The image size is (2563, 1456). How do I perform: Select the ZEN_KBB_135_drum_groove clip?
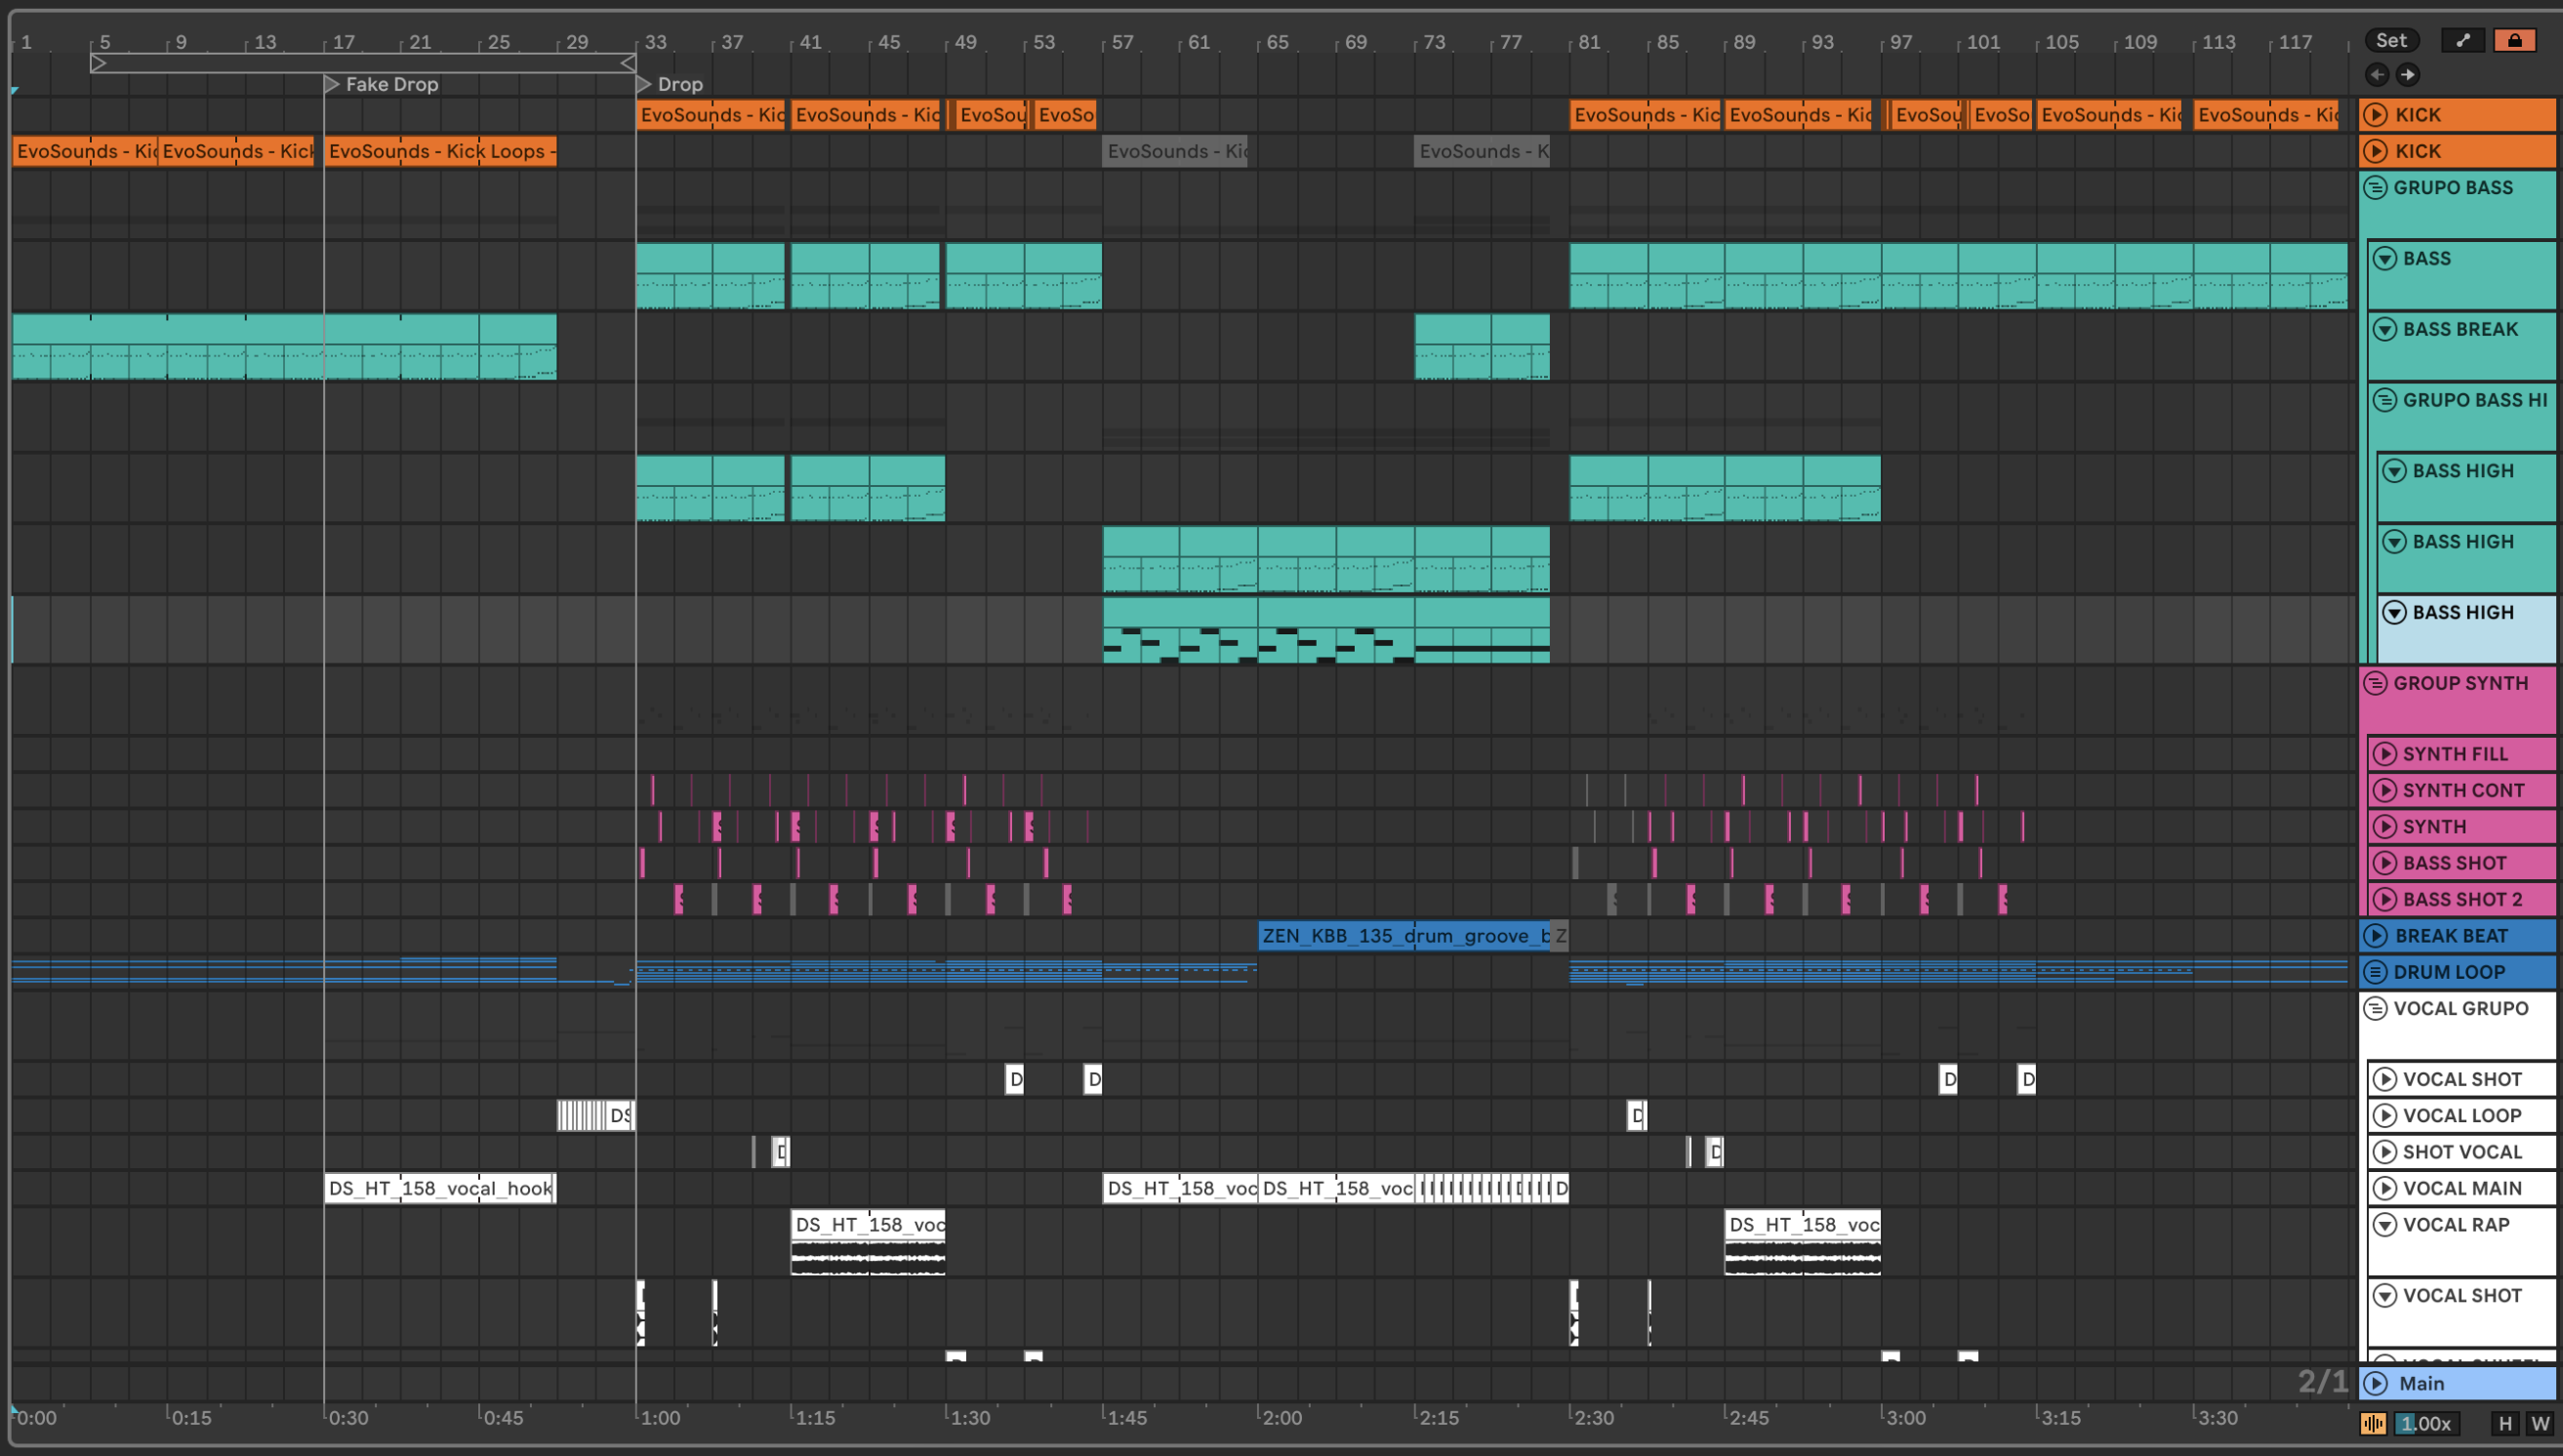[x=1404, y=936]
